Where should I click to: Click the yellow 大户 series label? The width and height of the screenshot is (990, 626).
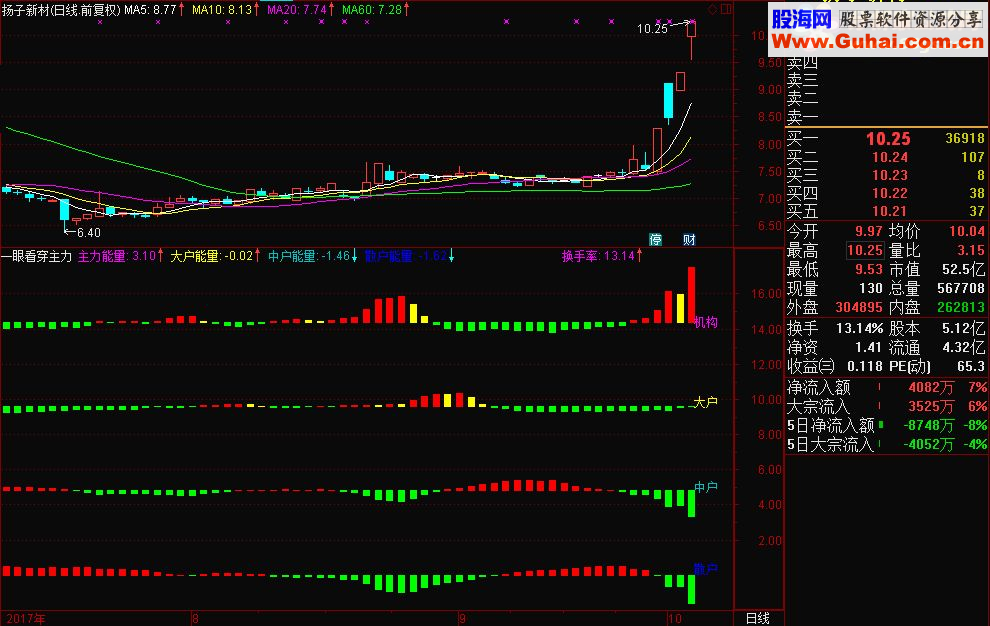[x=706, y=402]
